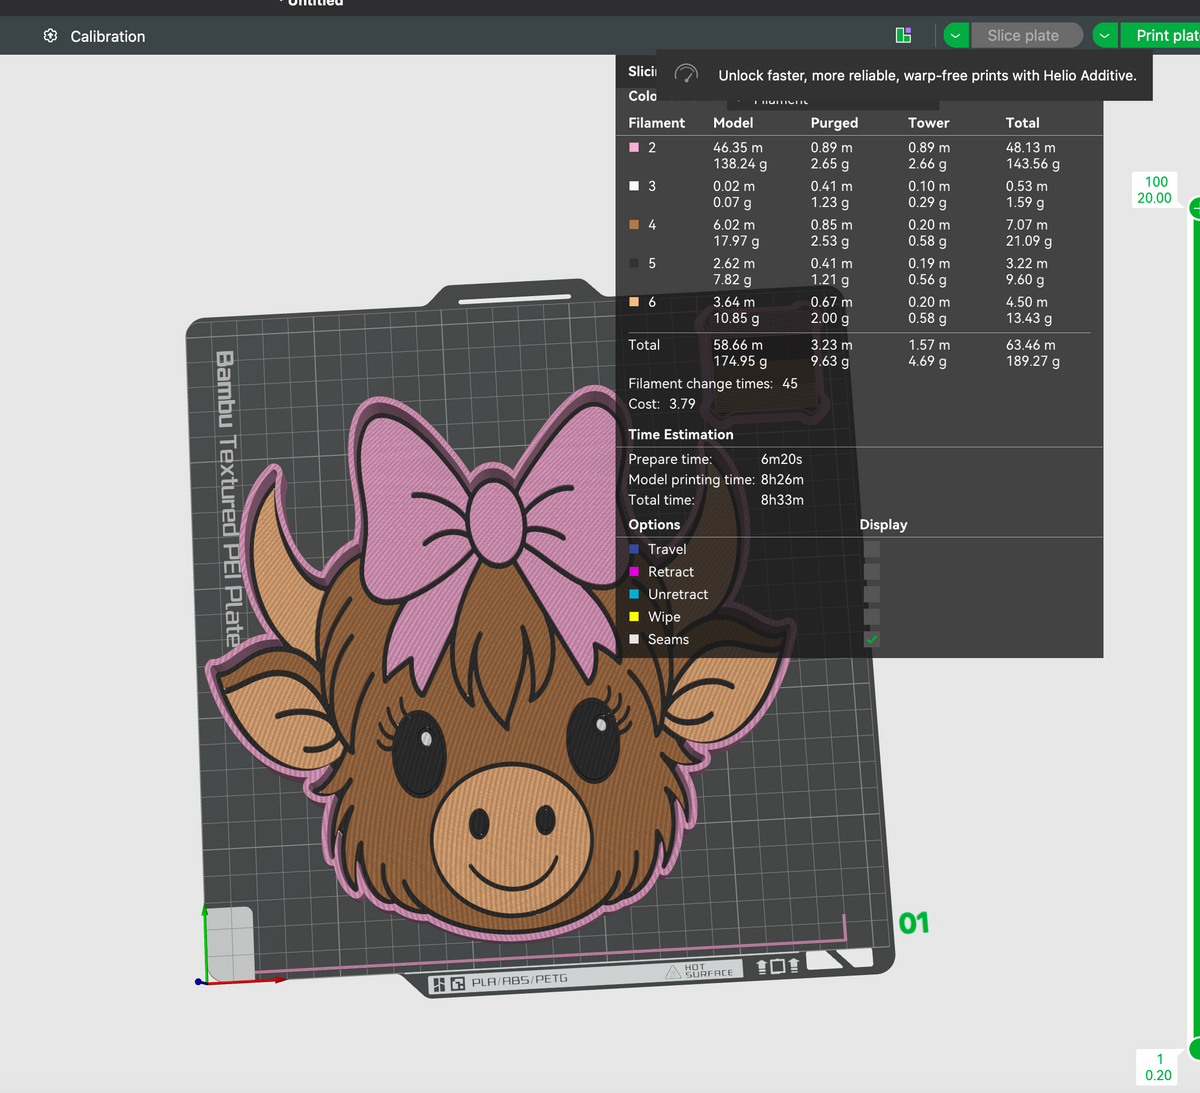Image resolution: width=1200 pixels, height=1093 pixels.
Task: Click the middle of the green layer slider track
Action: [1196, 628]
